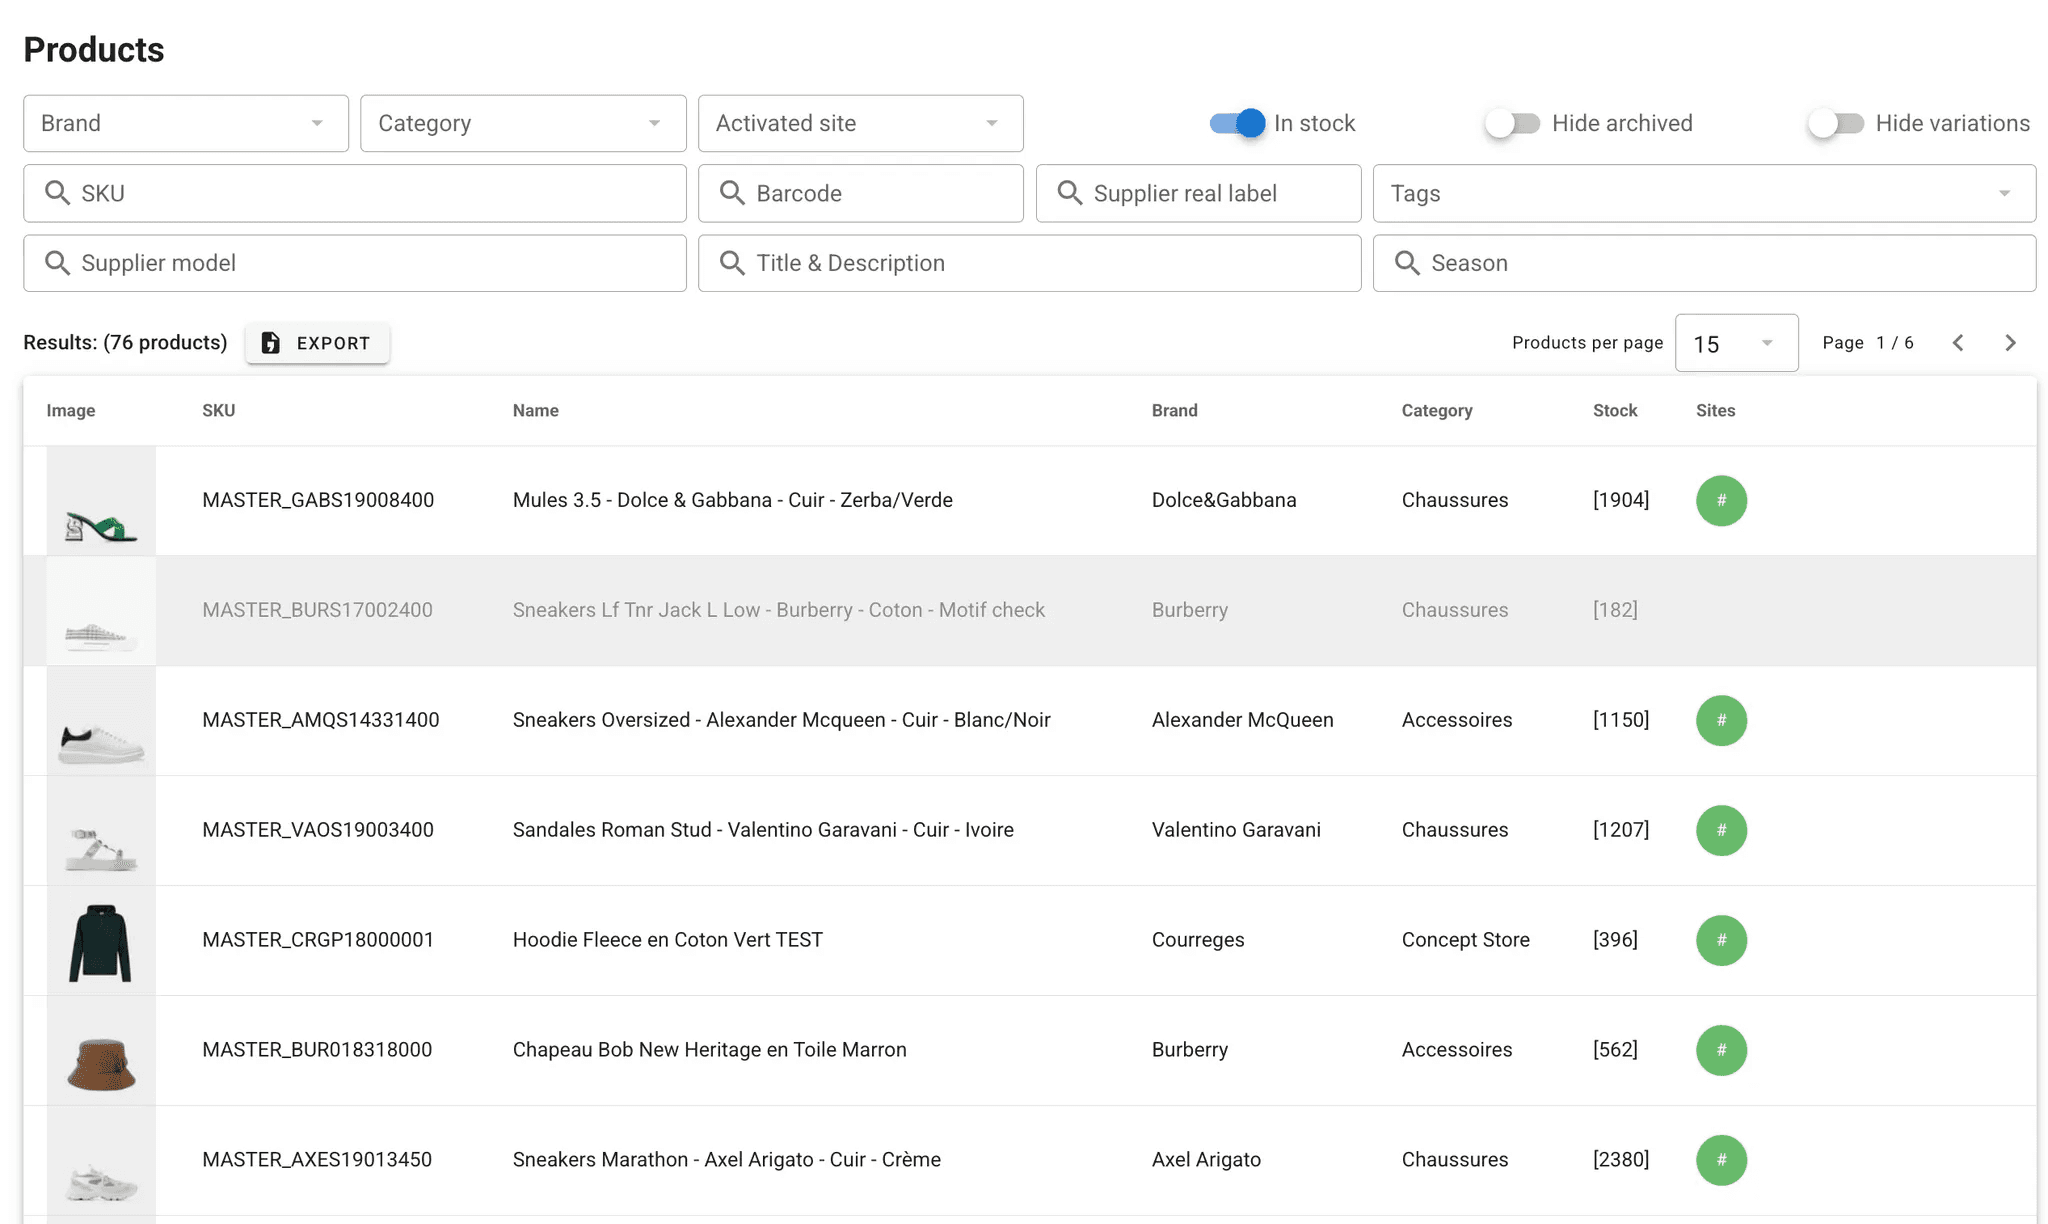Viewport: 2048px width, 1224px height.
Task: Focus the Season search field
Action: (1705, 263)
